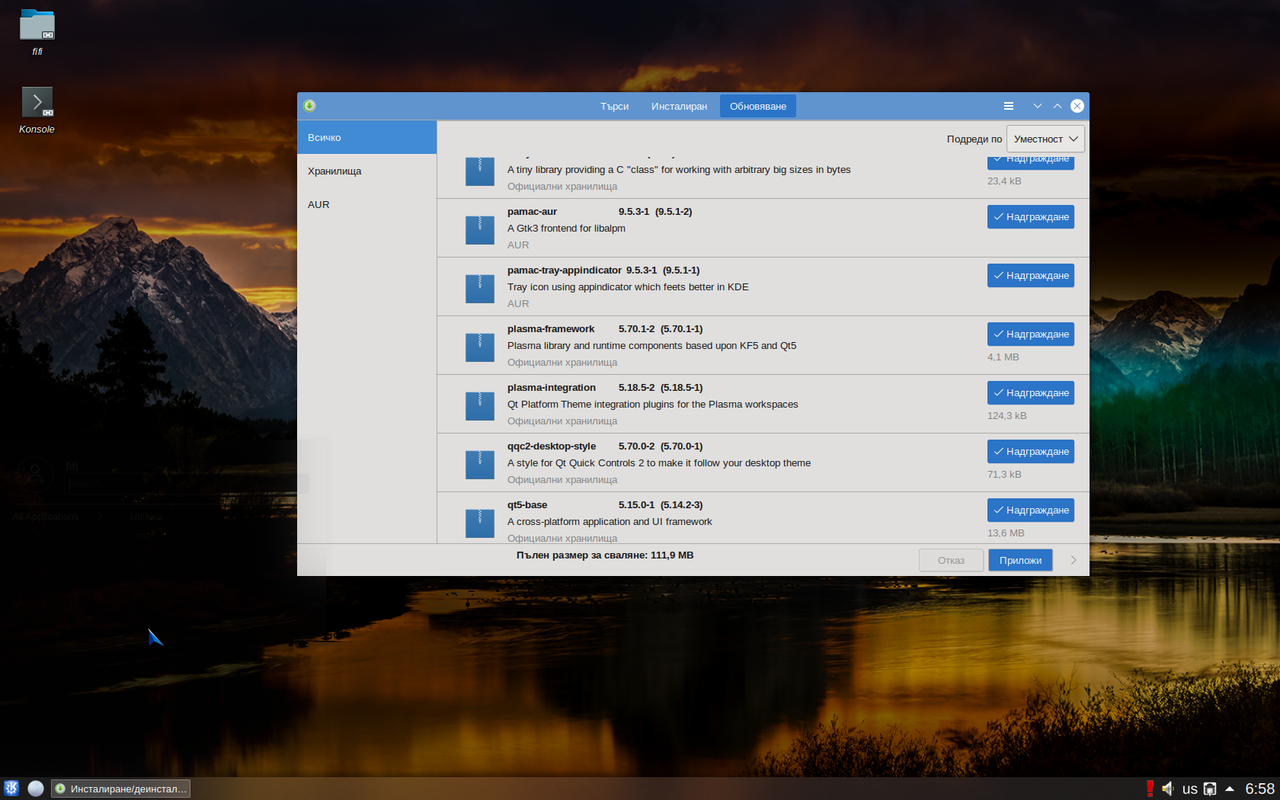Click the Инсталиране/деинстал… taskbar entry
The height and width of the screenshot is (800, 1280).
[121, 789]
